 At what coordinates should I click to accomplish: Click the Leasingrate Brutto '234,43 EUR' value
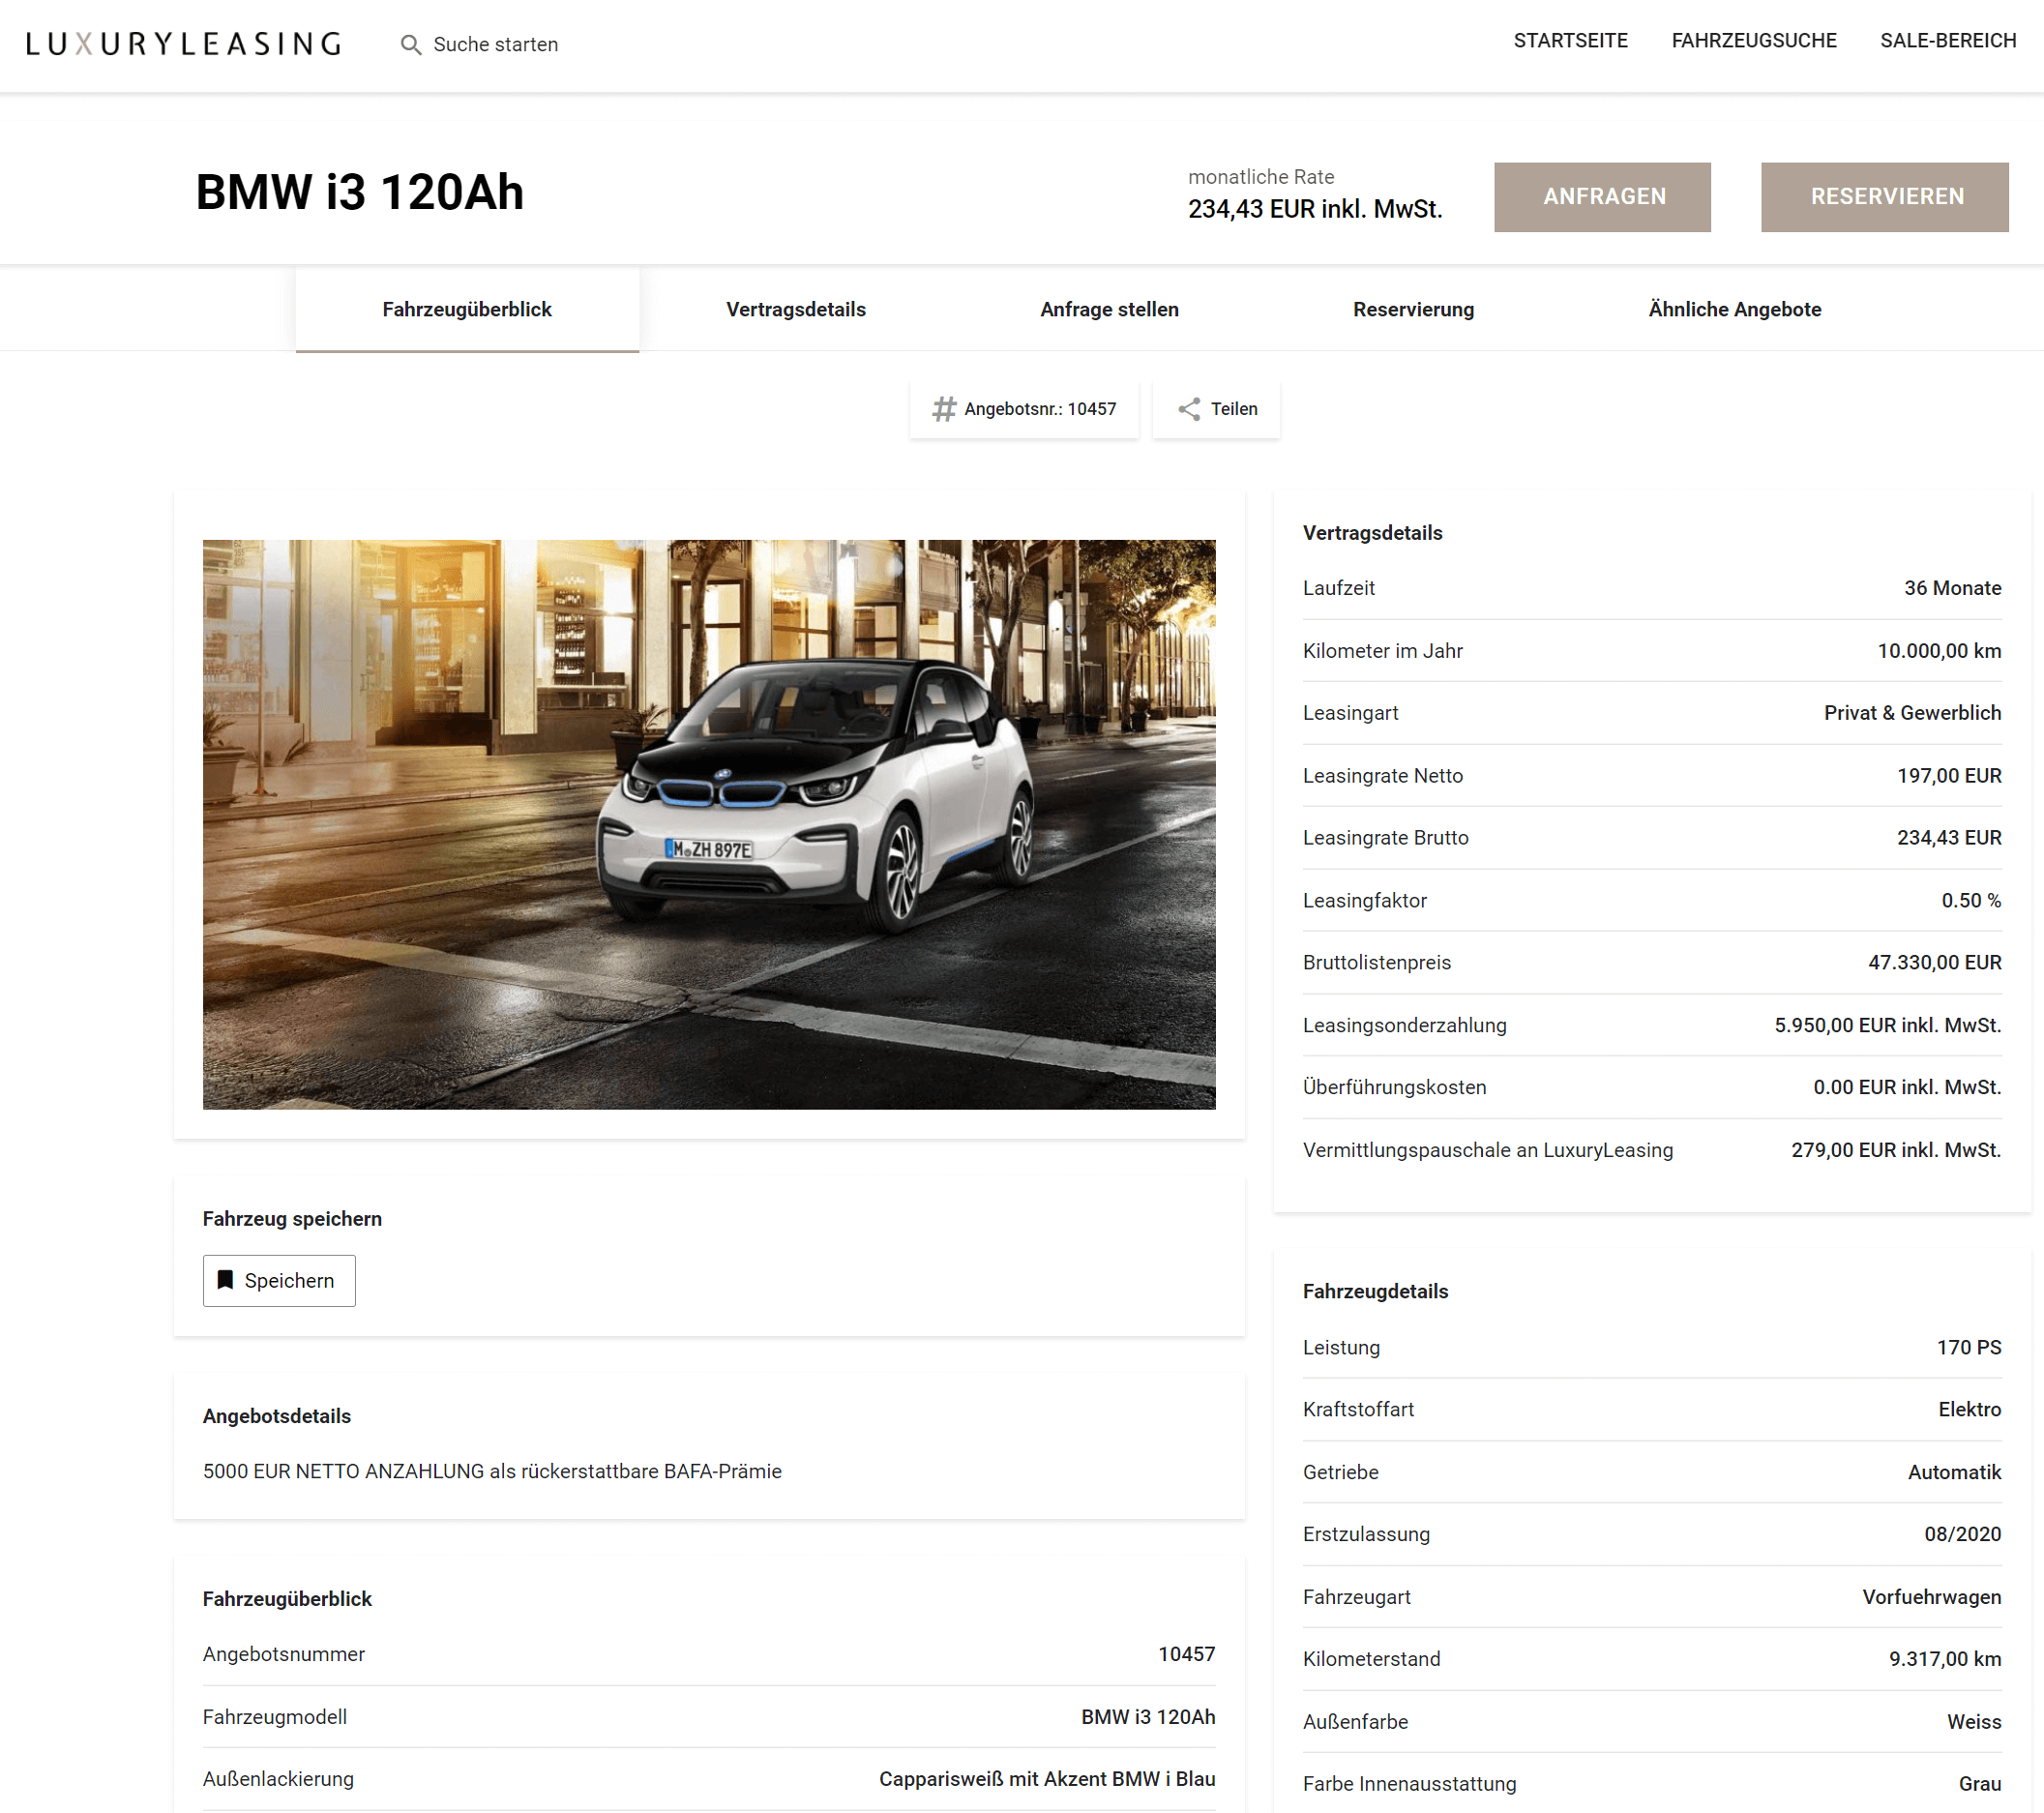pos(1949,838)
